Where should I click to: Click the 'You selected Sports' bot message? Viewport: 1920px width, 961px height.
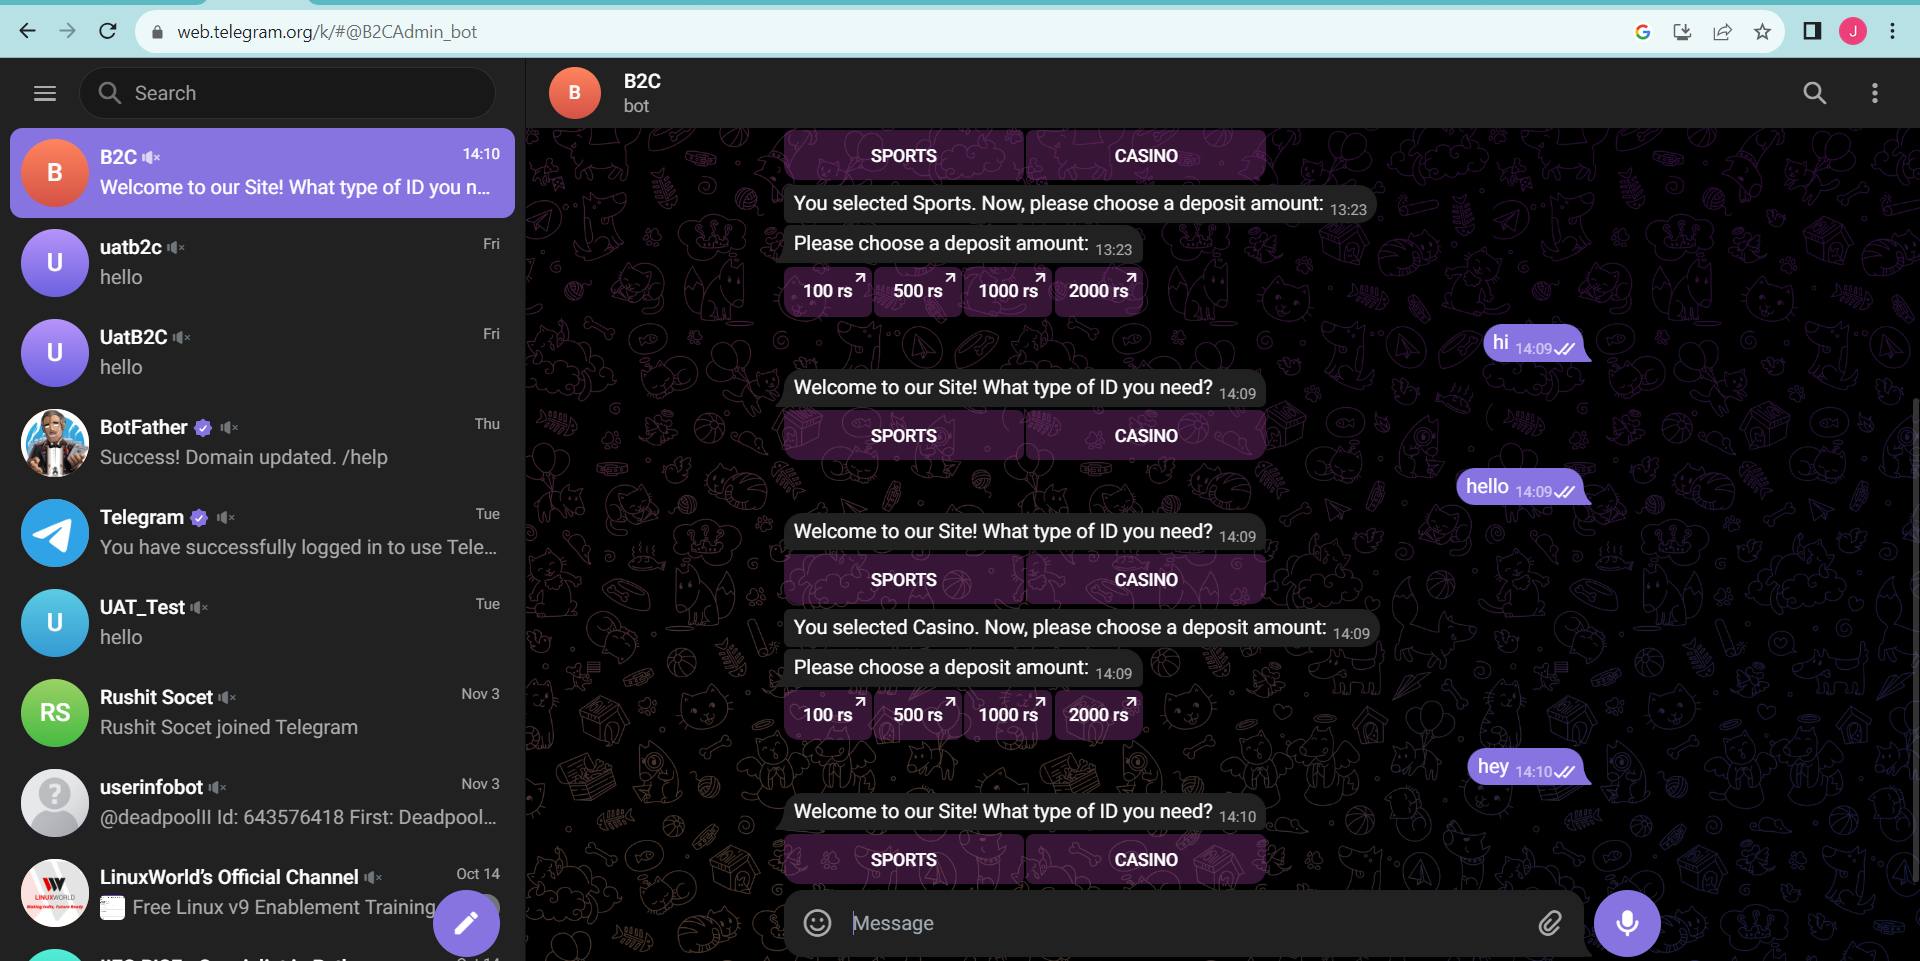tap(1080, 204)
